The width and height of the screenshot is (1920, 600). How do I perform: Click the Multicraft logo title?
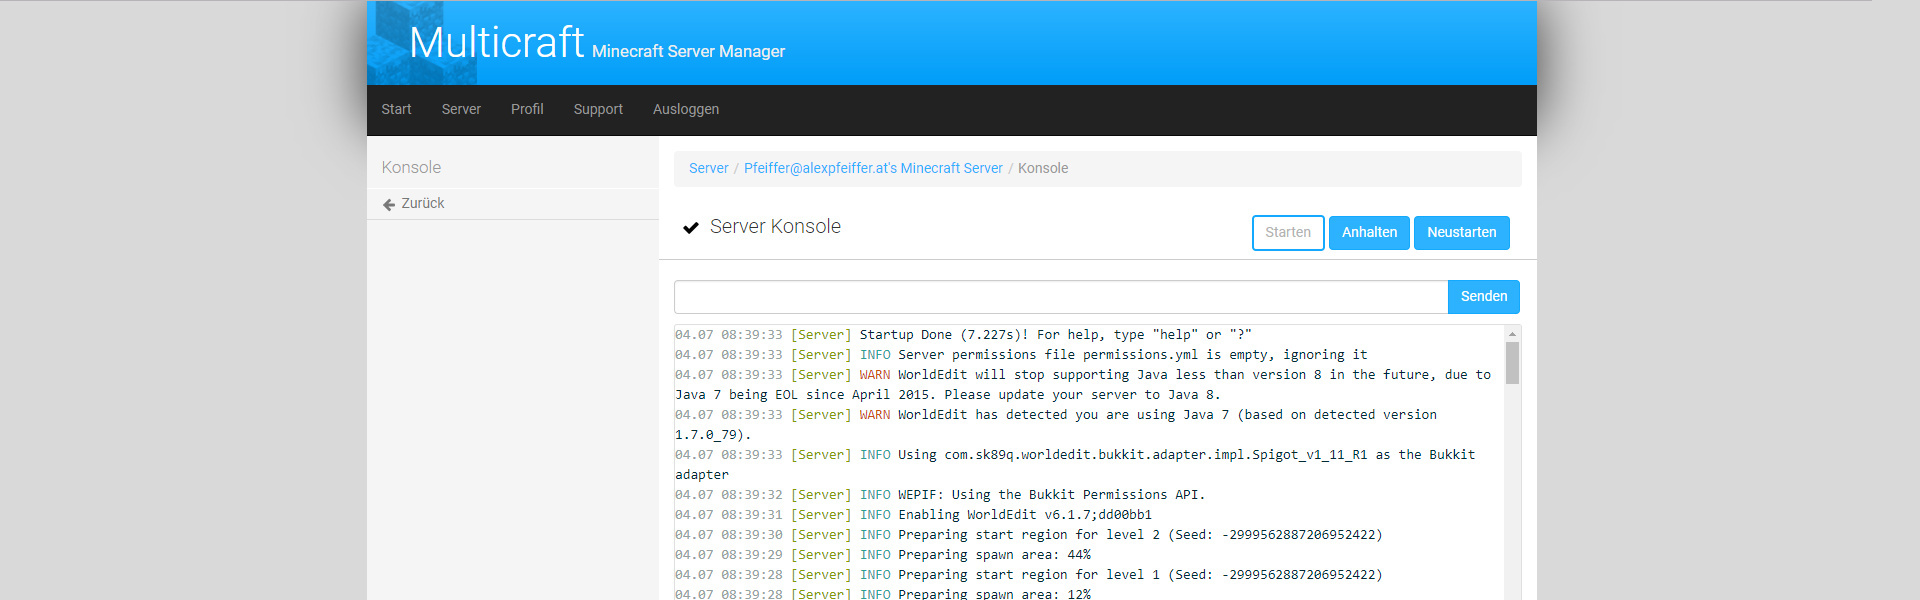pyautogui.click(x=496, y=43)
